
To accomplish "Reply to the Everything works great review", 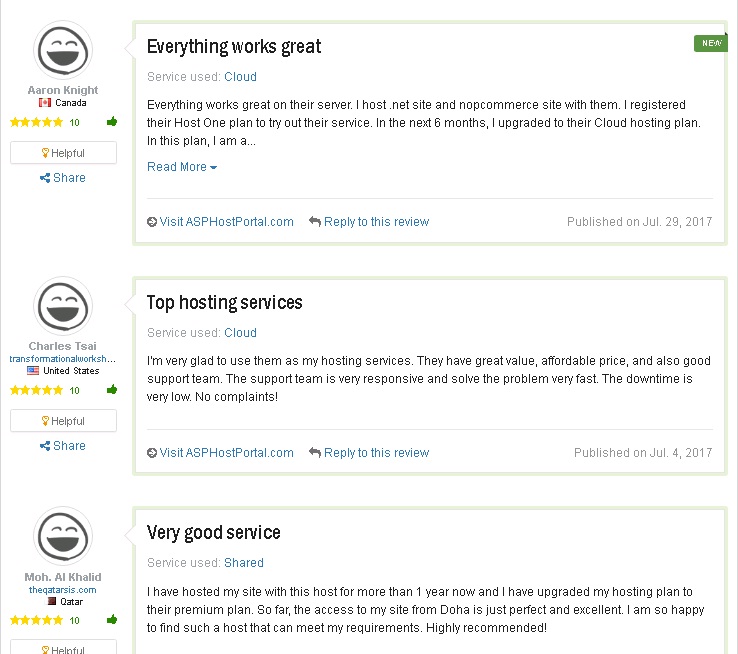I will click(x=369, y=222).
